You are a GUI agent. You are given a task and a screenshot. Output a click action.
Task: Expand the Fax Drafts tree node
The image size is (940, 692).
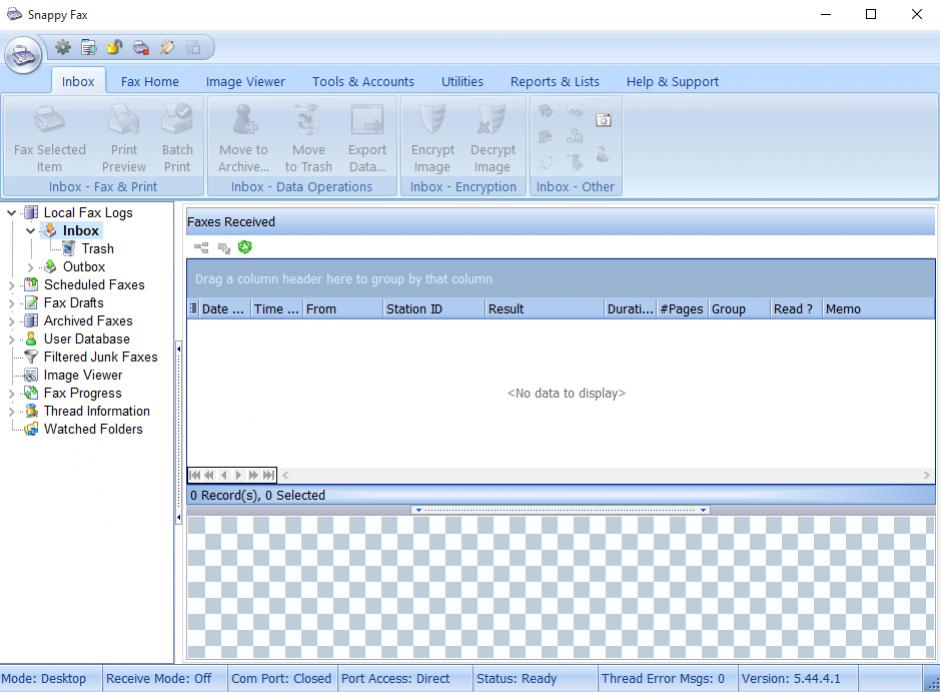[x=11, y=303]
